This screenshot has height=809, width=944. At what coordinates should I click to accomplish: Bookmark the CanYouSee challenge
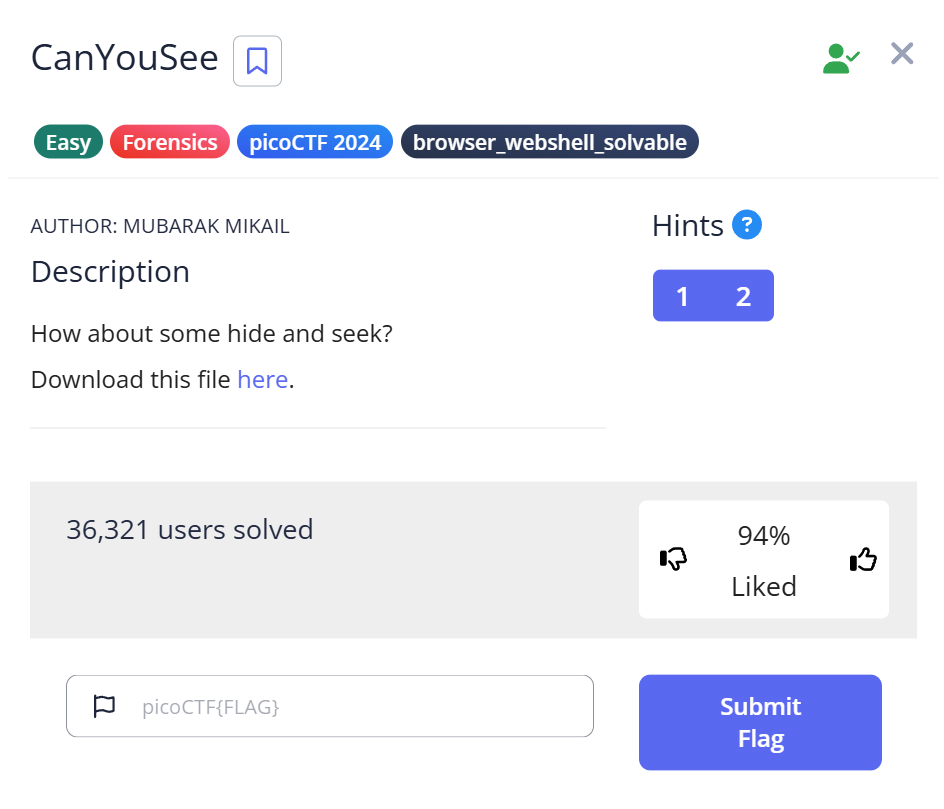[257, 61]
